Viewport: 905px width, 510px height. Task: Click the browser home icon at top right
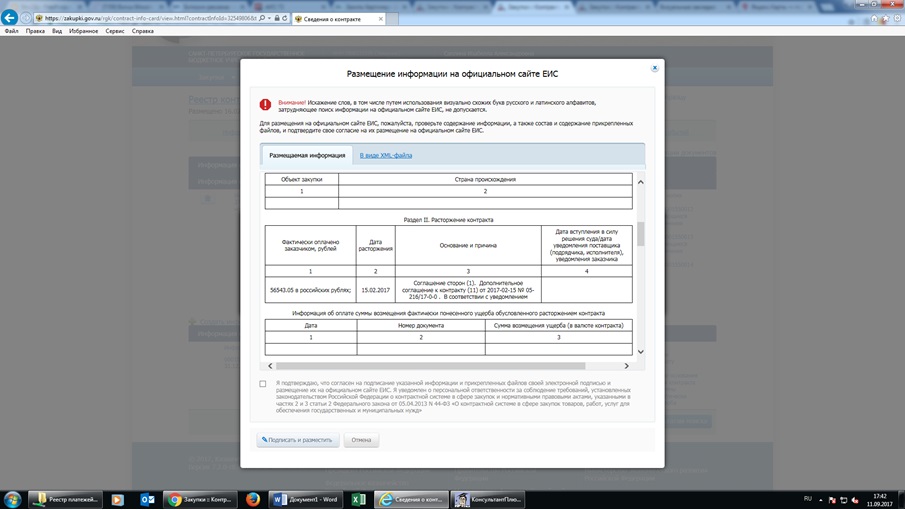pos(874,18)
